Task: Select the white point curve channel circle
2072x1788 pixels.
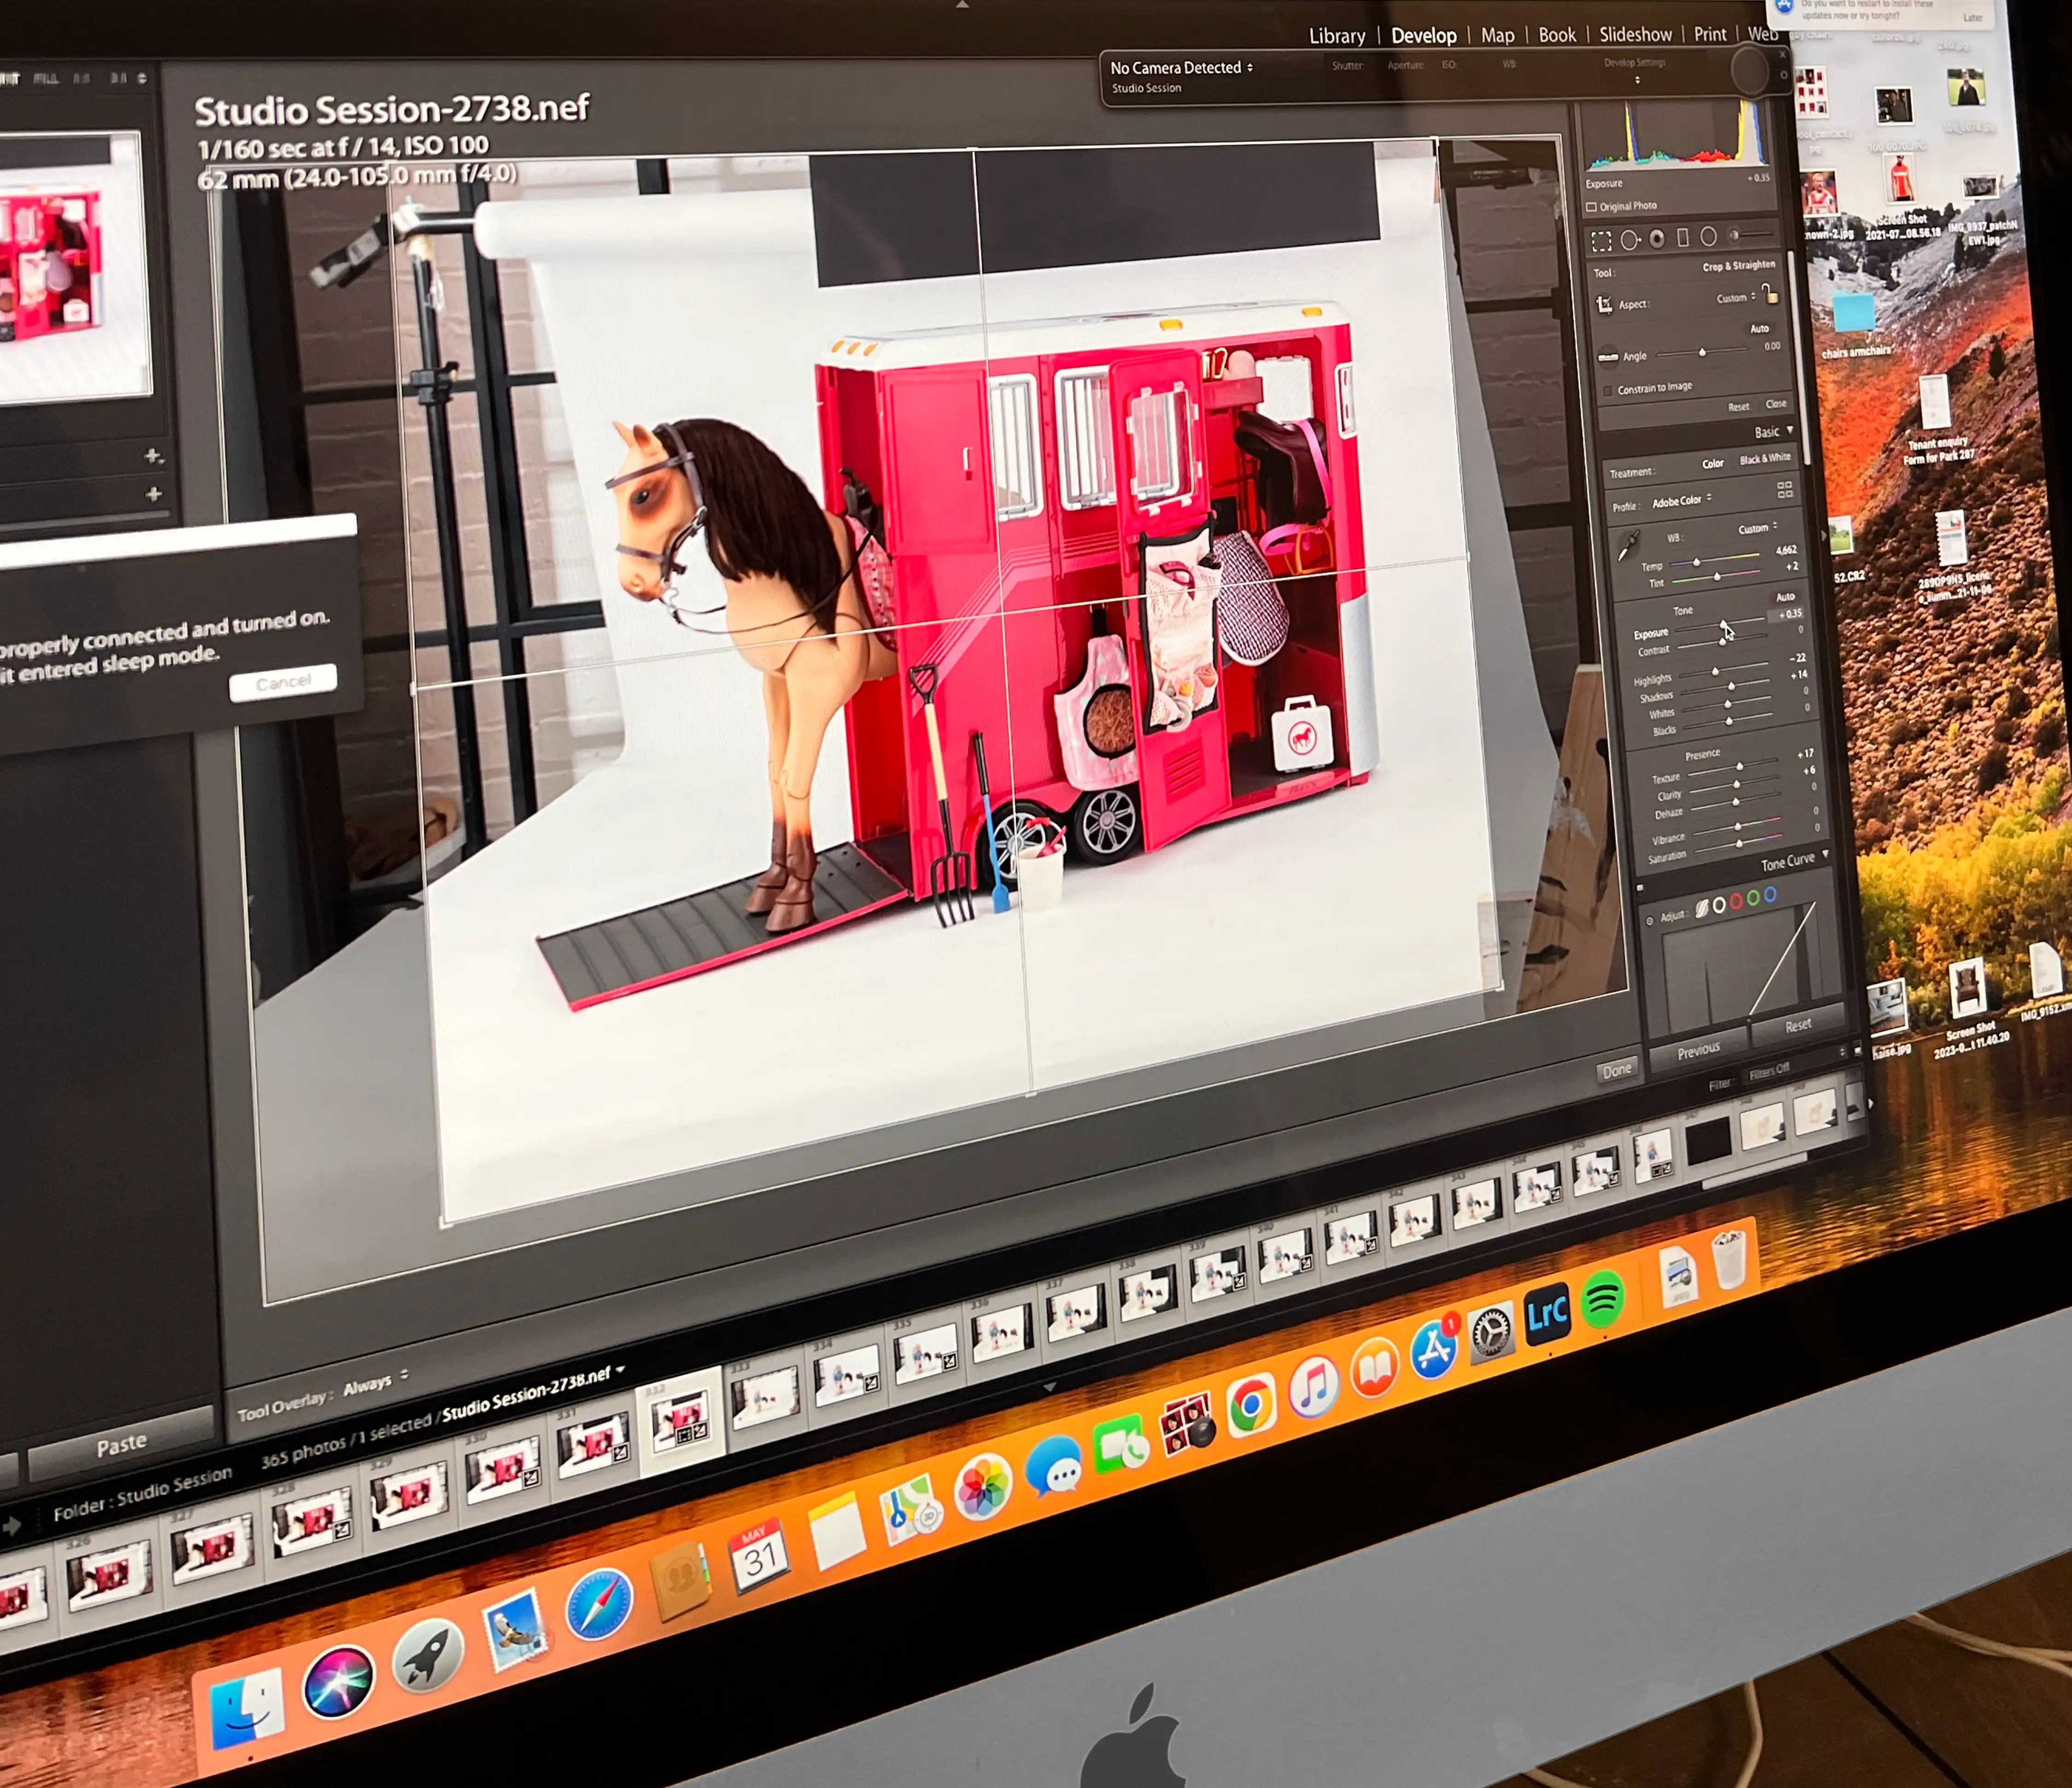Action: point(1719,905)
